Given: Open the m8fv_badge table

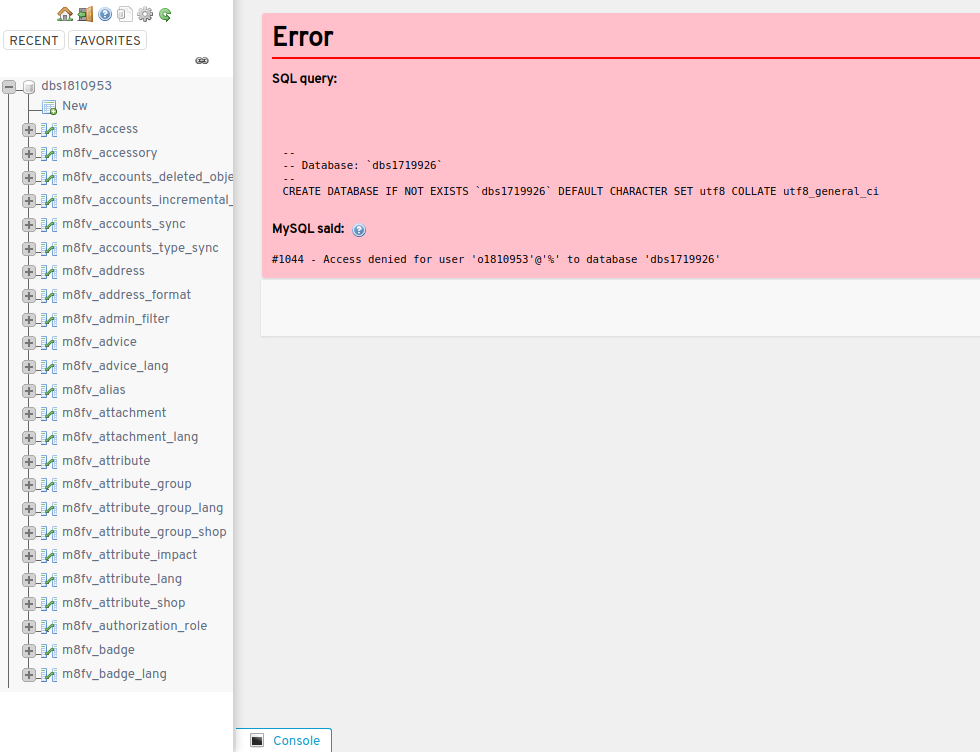Looking at the screenshot, I should tap(98, 650).
